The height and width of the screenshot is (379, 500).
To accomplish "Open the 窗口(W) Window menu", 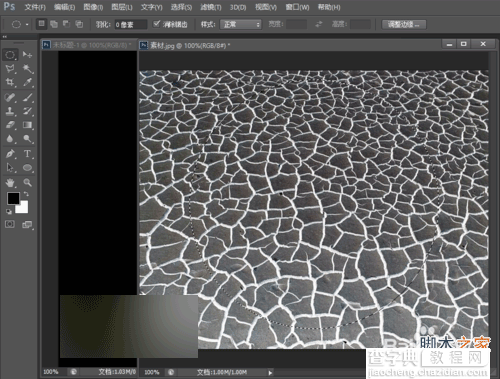I will coord(297,7).
